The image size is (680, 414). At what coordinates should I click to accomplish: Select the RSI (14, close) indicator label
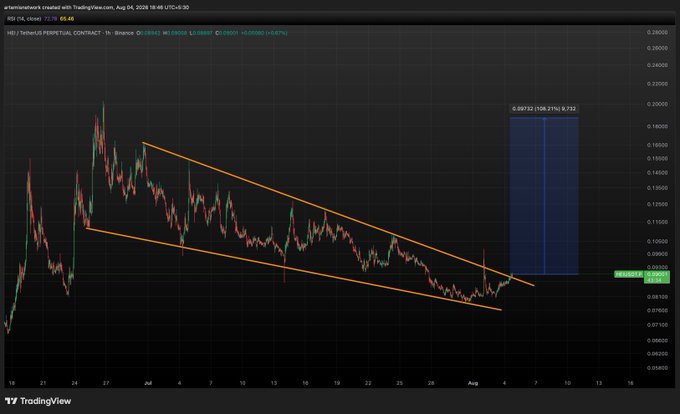(24, 19)
